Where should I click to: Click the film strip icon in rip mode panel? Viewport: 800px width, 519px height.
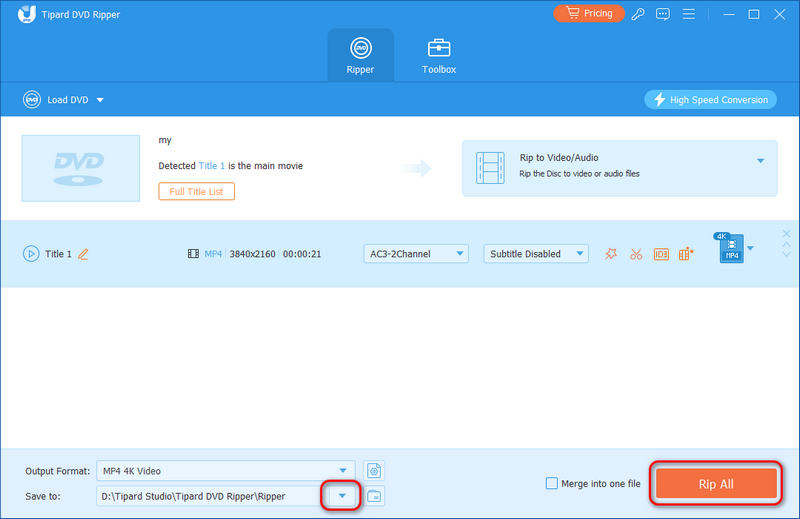pyautogui.click(x=490, y=168)
